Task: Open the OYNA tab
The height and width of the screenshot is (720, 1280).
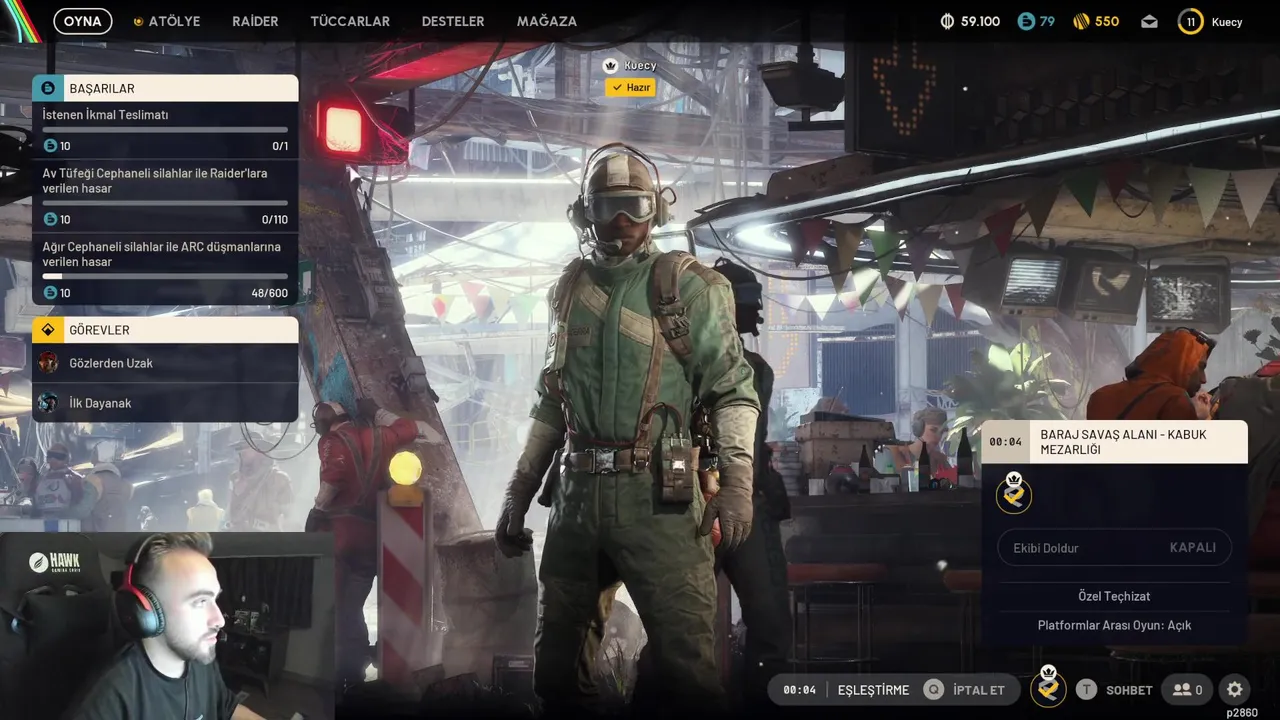Action: [82, 21]
